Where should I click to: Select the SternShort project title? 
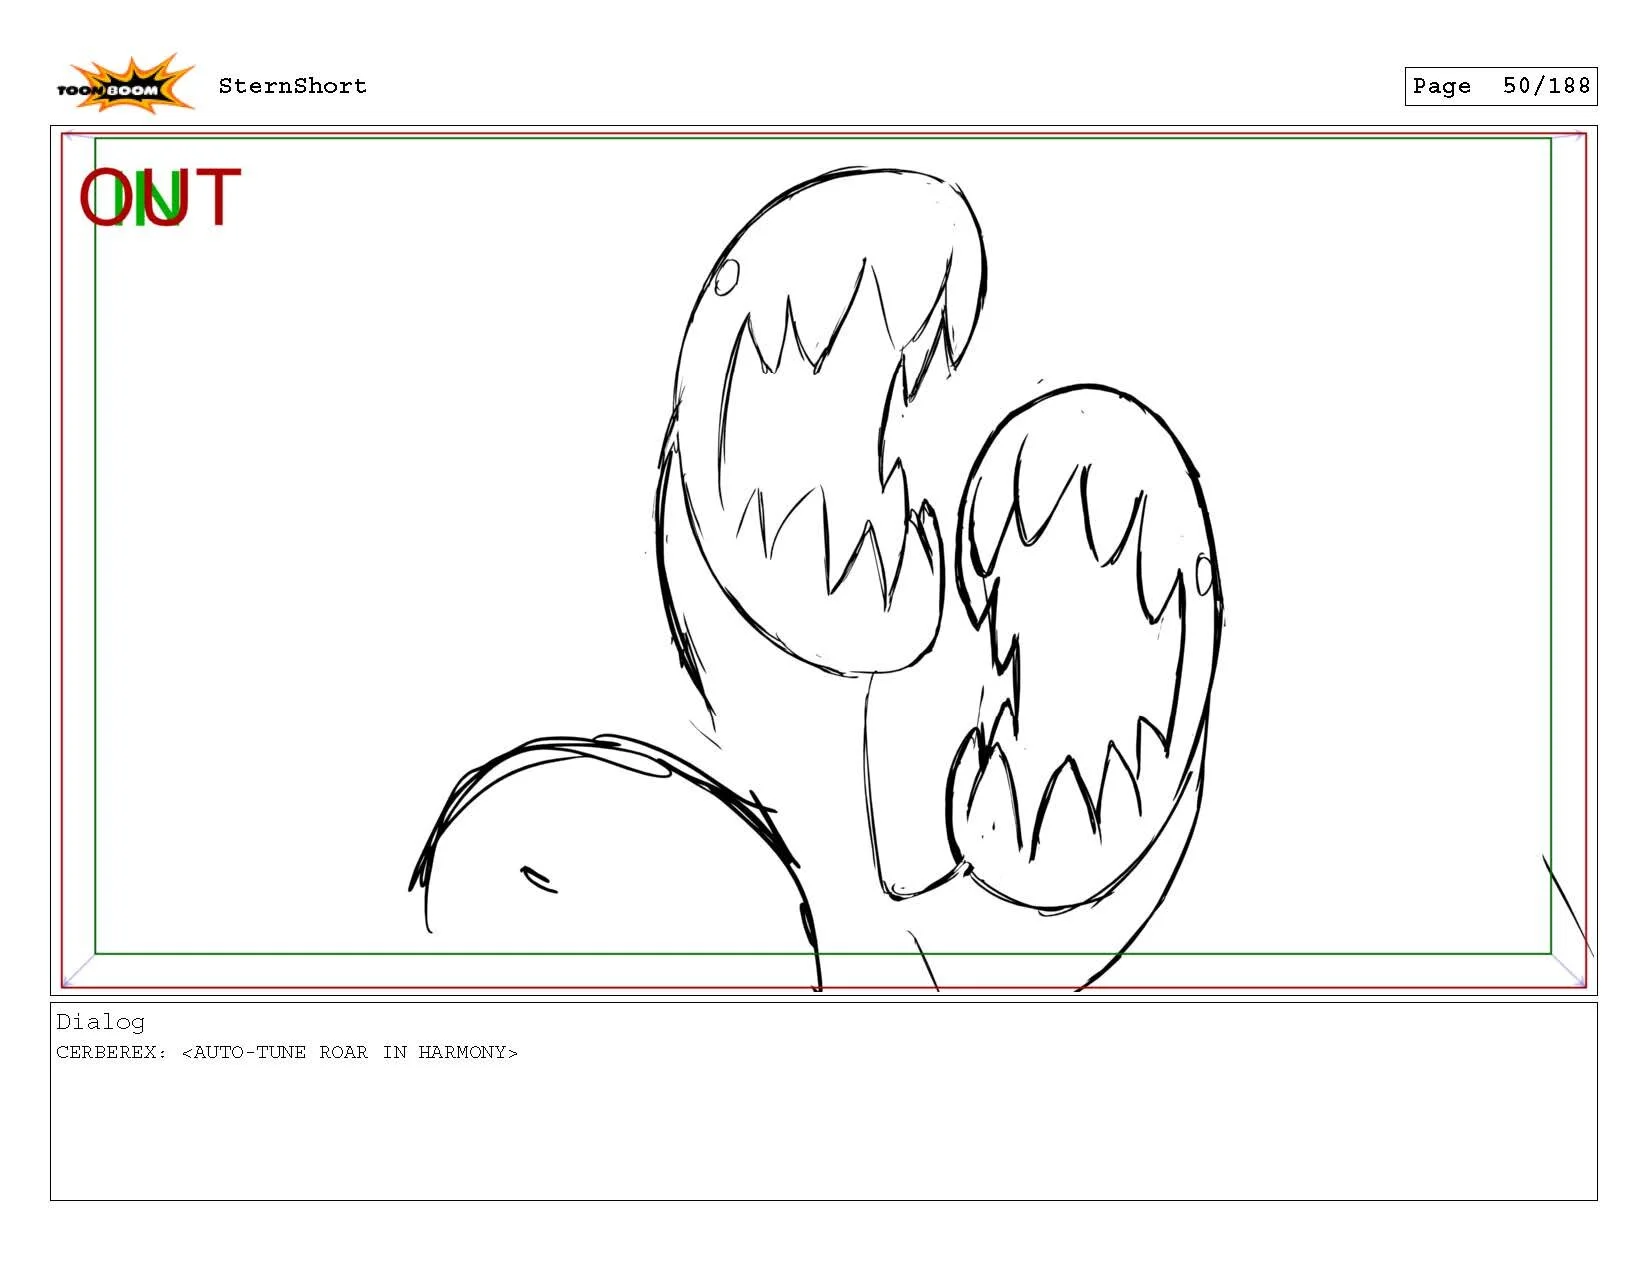[x=291, y=86]
